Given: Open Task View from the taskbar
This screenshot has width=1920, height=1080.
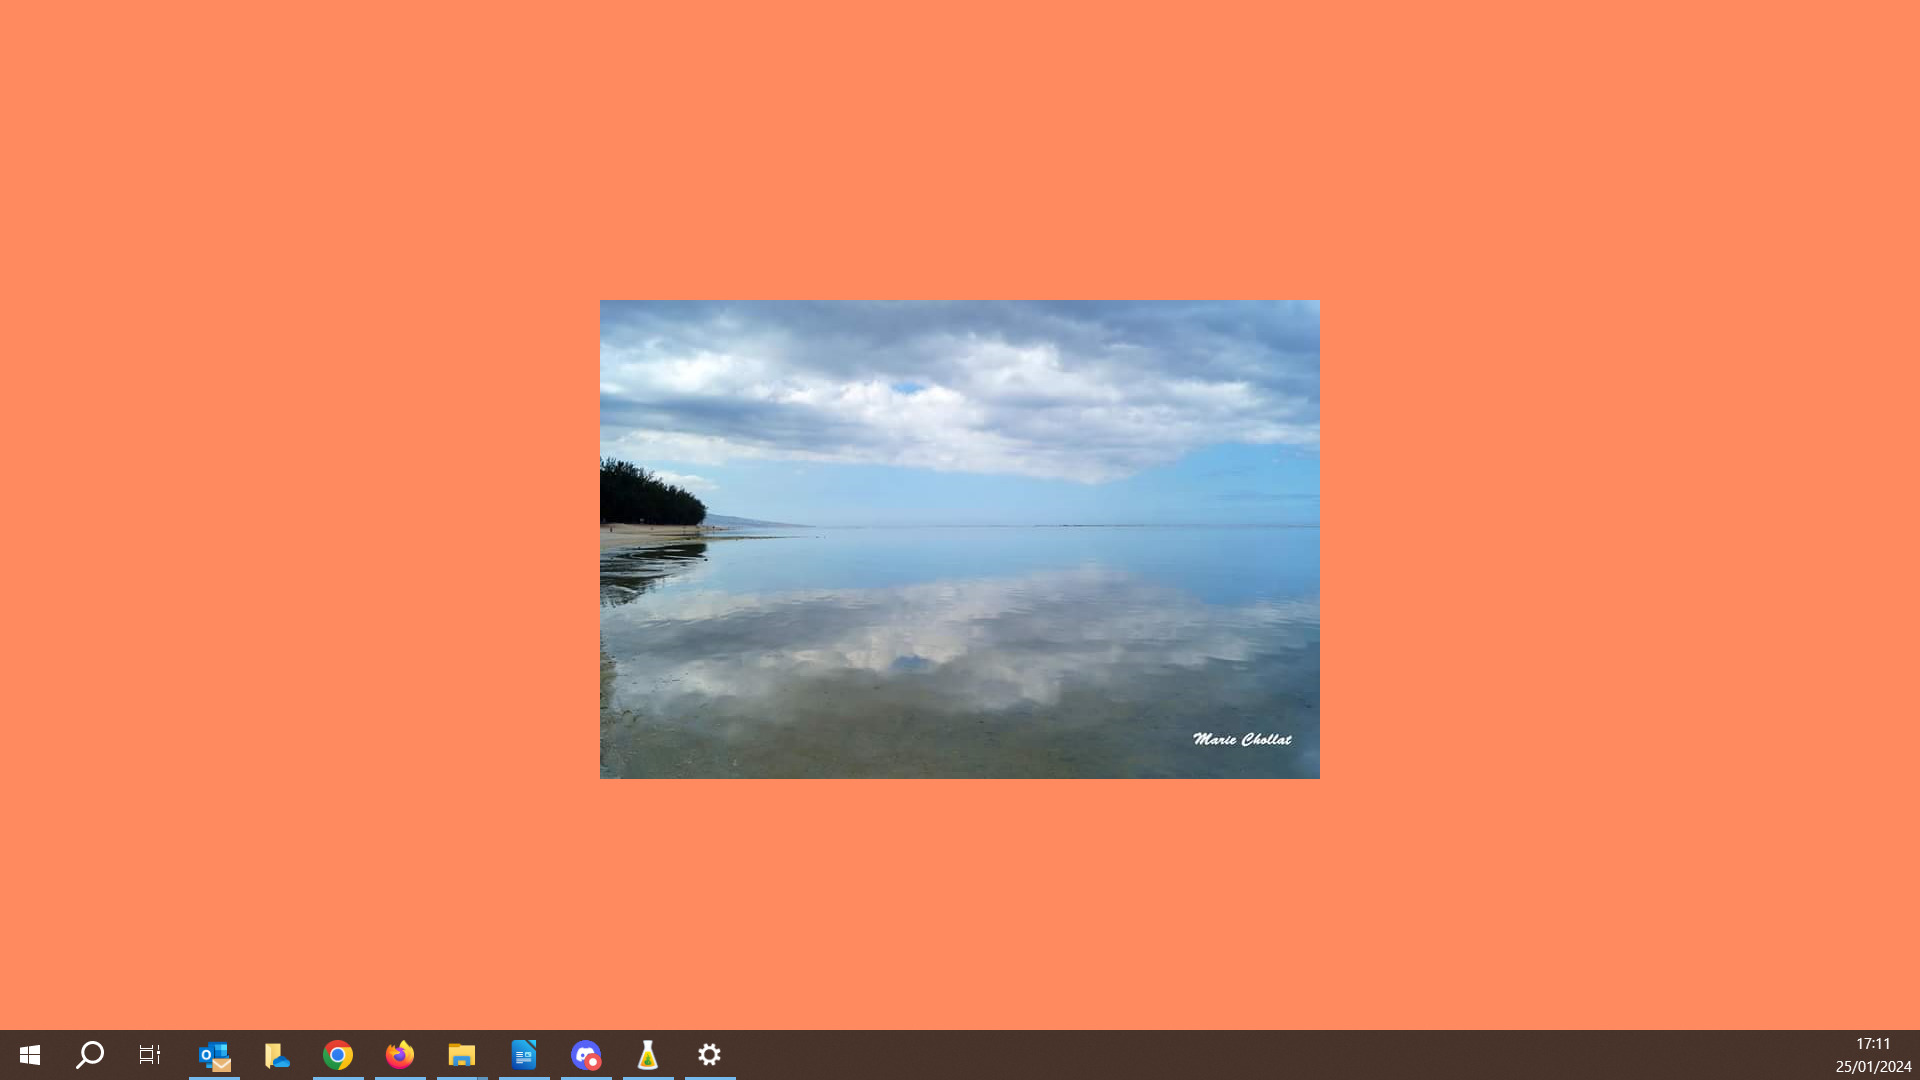Looking at the screenshot, I should 150,1055.
